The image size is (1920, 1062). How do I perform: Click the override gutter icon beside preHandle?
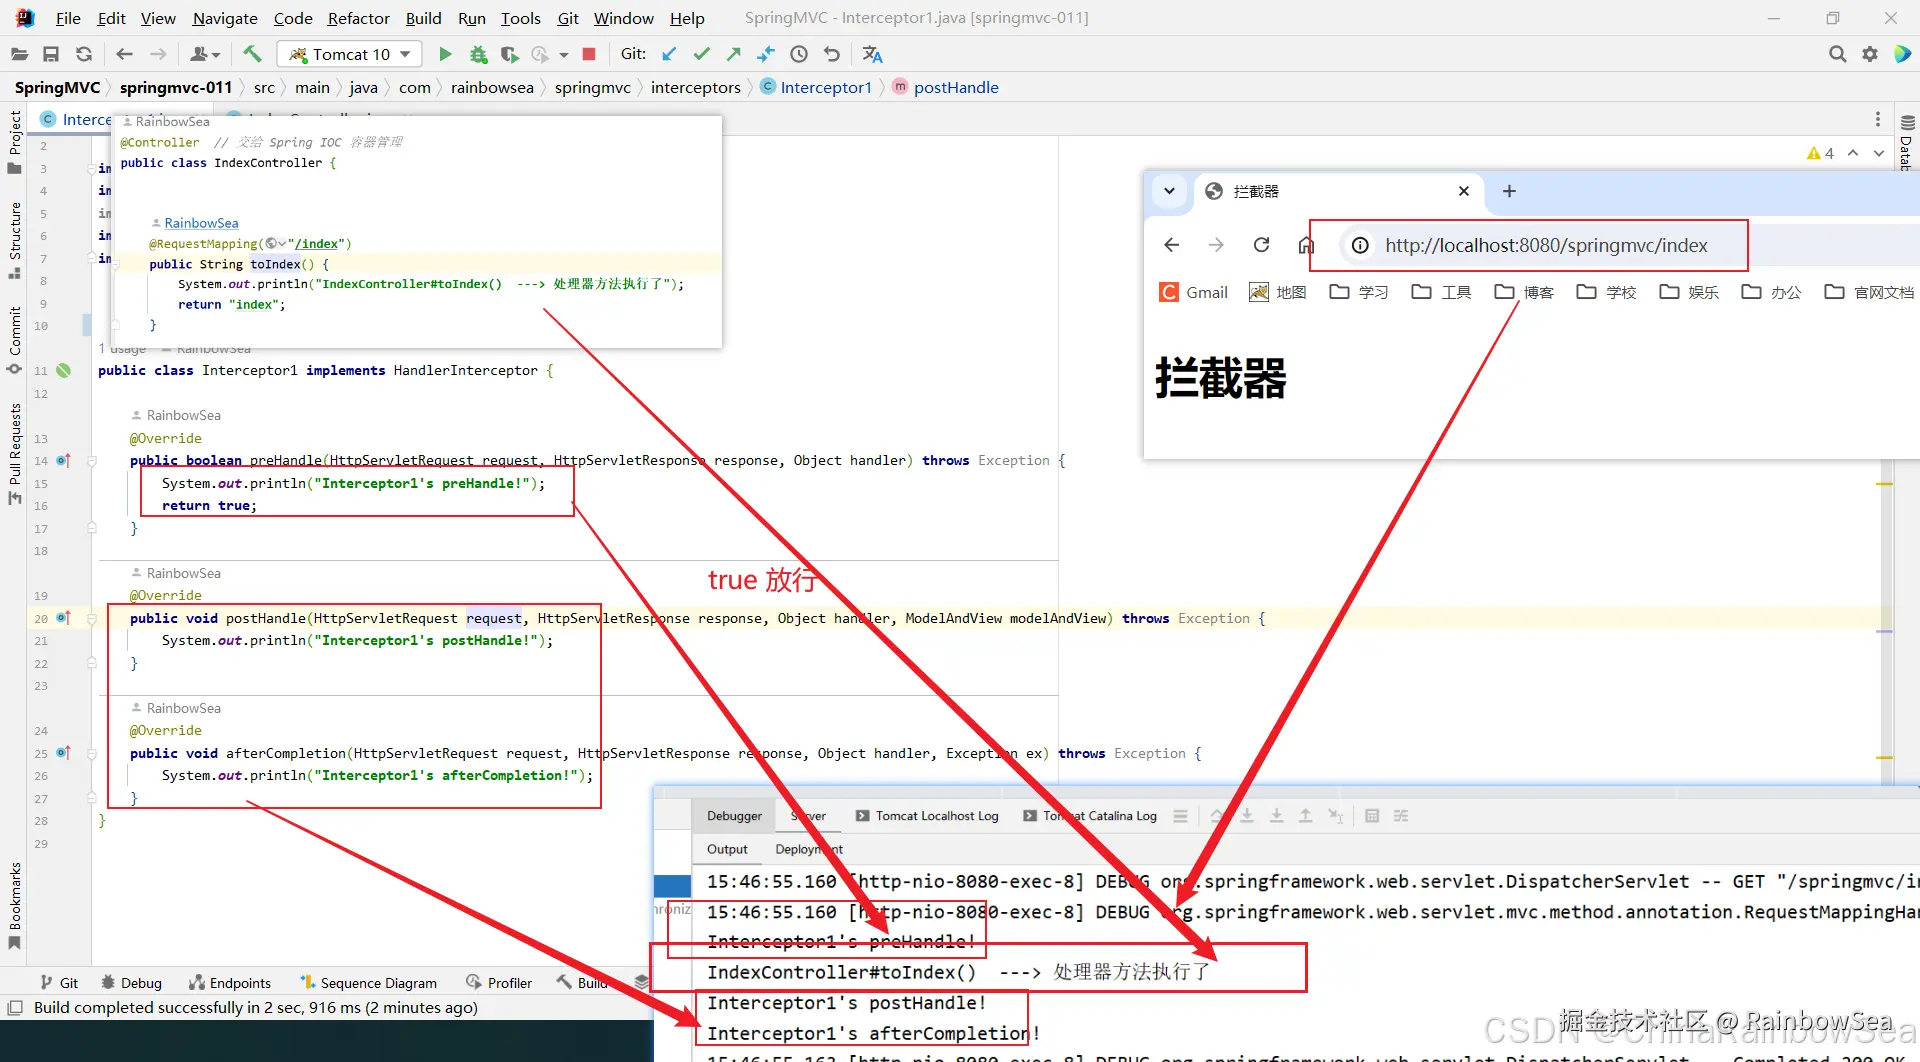(x=64, y=460)
